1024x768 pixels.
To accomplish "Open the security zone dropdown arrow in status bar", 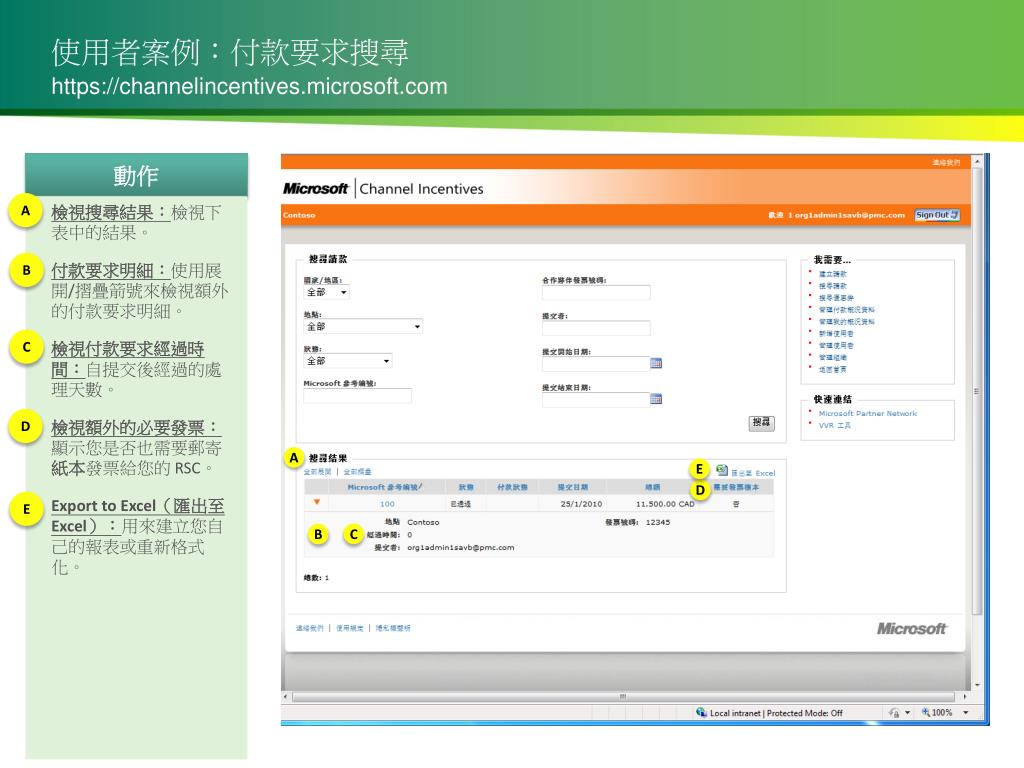I will coord(908,712).
